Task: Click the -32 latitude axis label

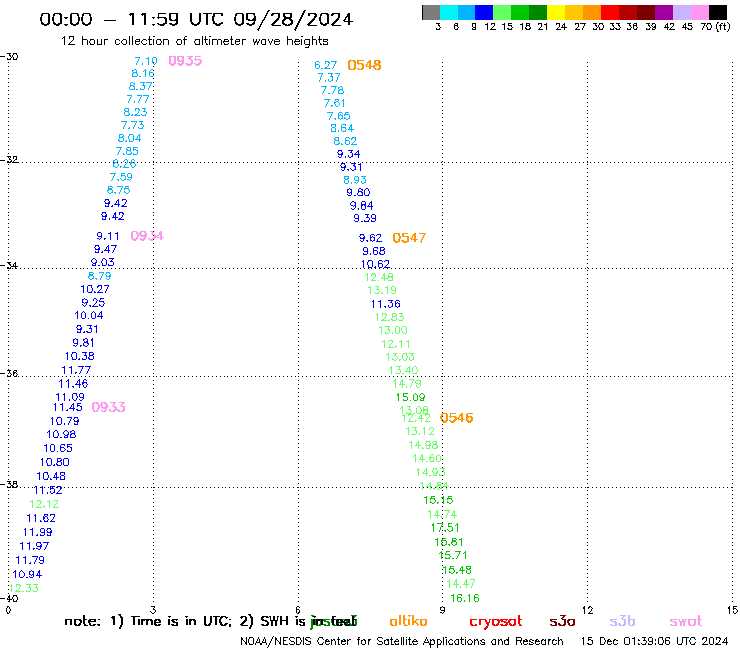Action: (9, 160)
